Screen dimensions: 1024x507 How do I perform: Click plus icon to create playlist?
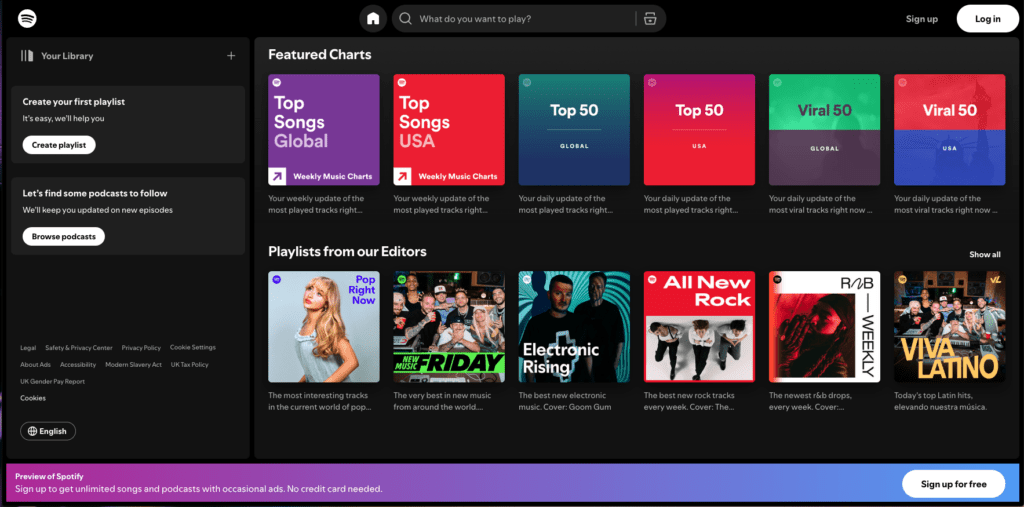pyautogui.click(x=231, y=56)
